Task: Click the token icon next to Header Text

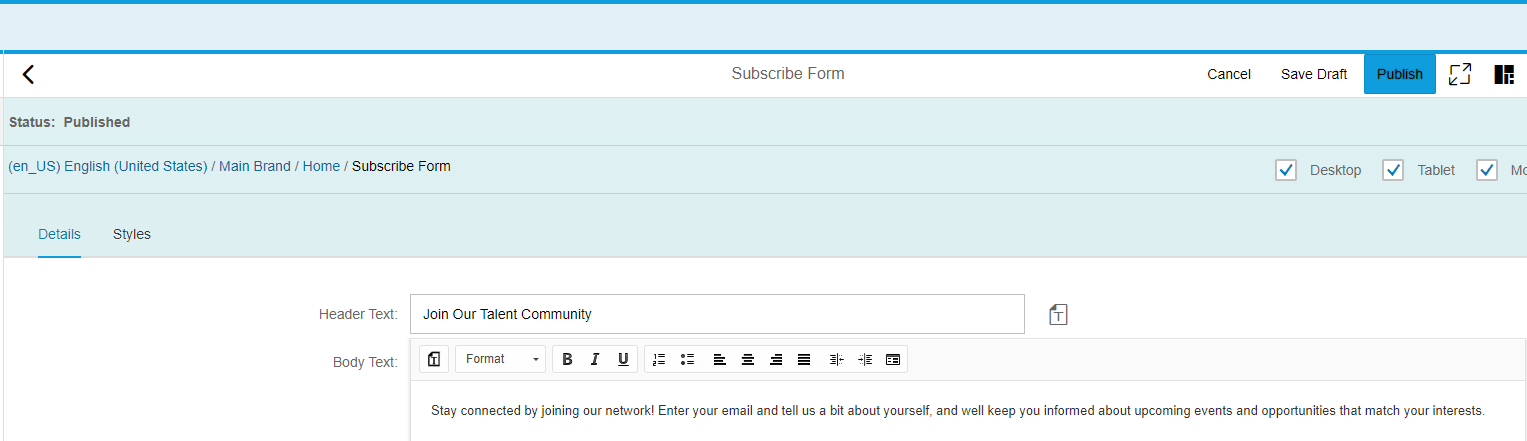Action: (1058, 315)
